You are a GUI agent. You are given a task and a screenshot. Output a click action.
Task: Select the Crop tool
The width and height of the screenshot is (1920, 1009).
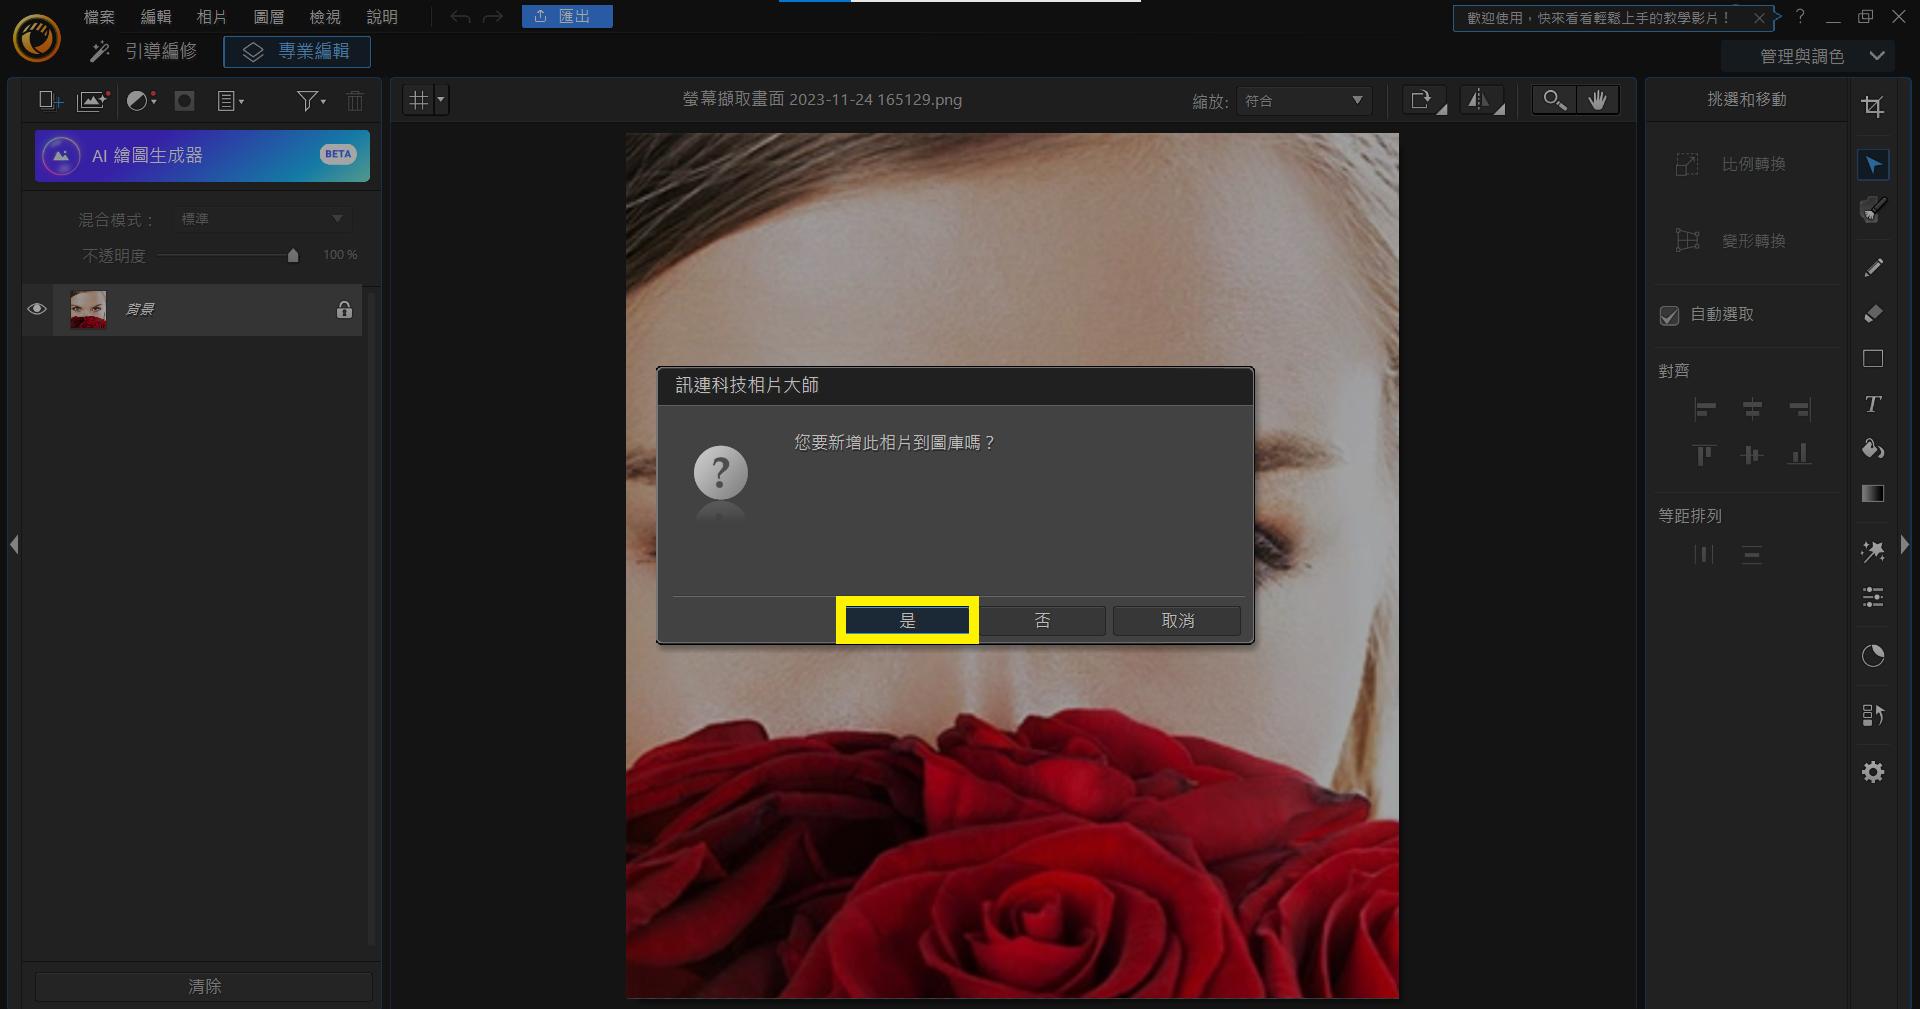[x=1873, y=106]
